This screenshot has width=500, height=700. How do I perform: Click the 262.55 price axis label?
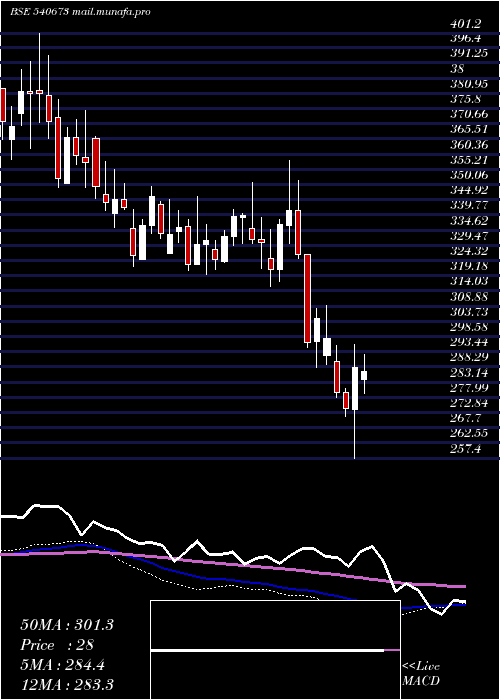click(469, 433)
